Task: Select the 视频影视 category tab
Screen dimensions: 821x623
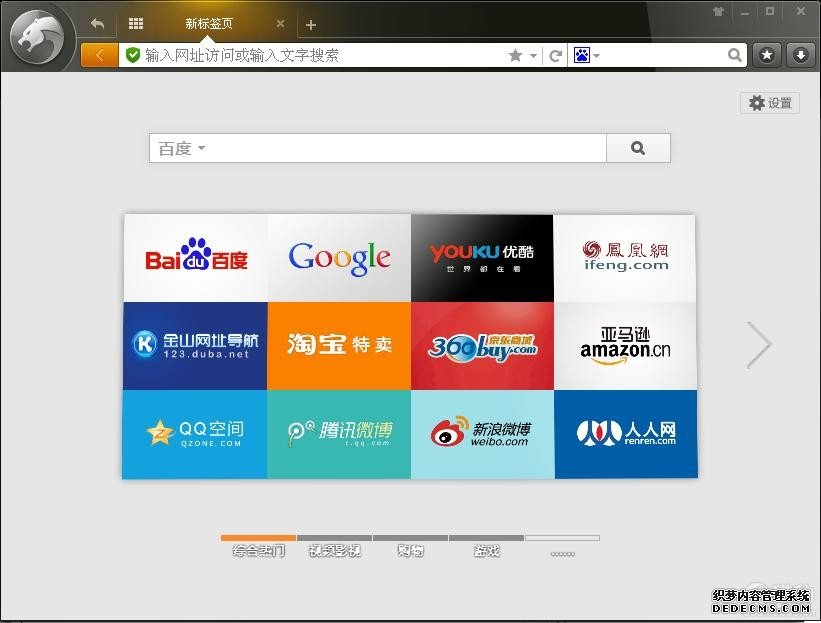Action: click(335, 547)
